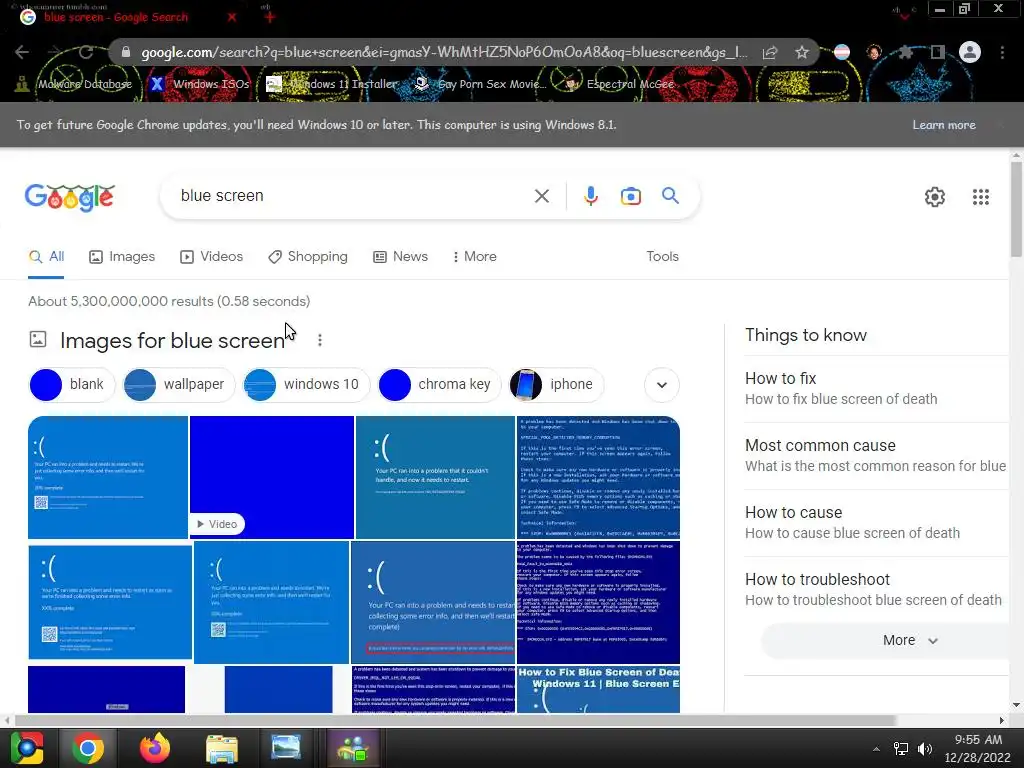Expand more image filter chips

click(662, 385)
